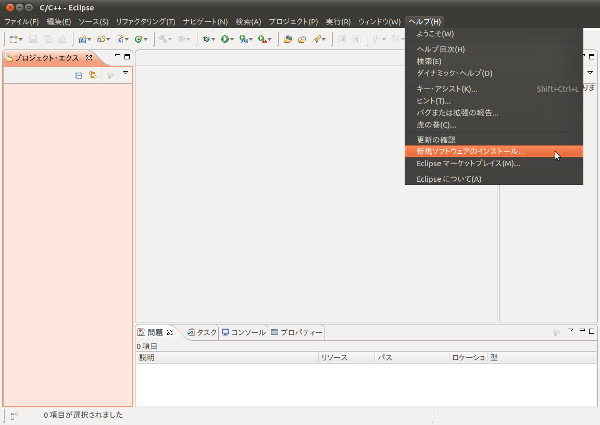Click the Build hammer icon

(x=163, y=39)
